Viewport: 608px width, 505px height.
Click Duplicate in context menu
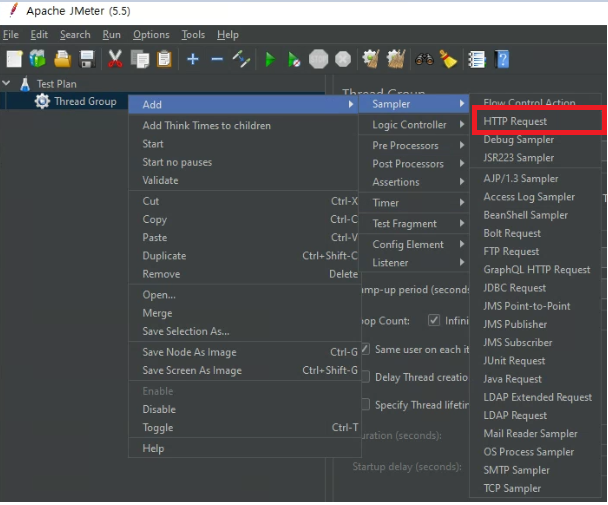244,256
